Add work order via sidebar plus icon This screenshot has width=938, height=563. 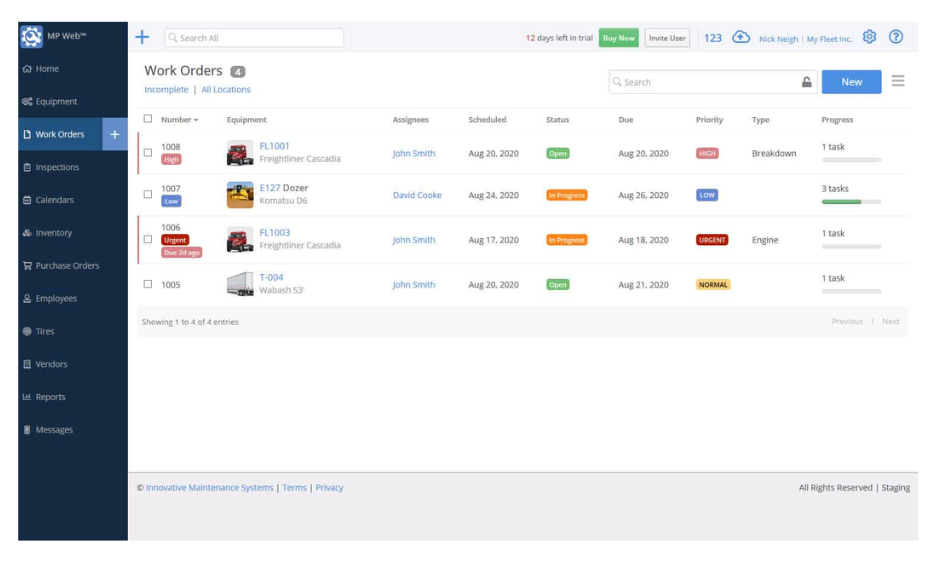pos(115,134)
